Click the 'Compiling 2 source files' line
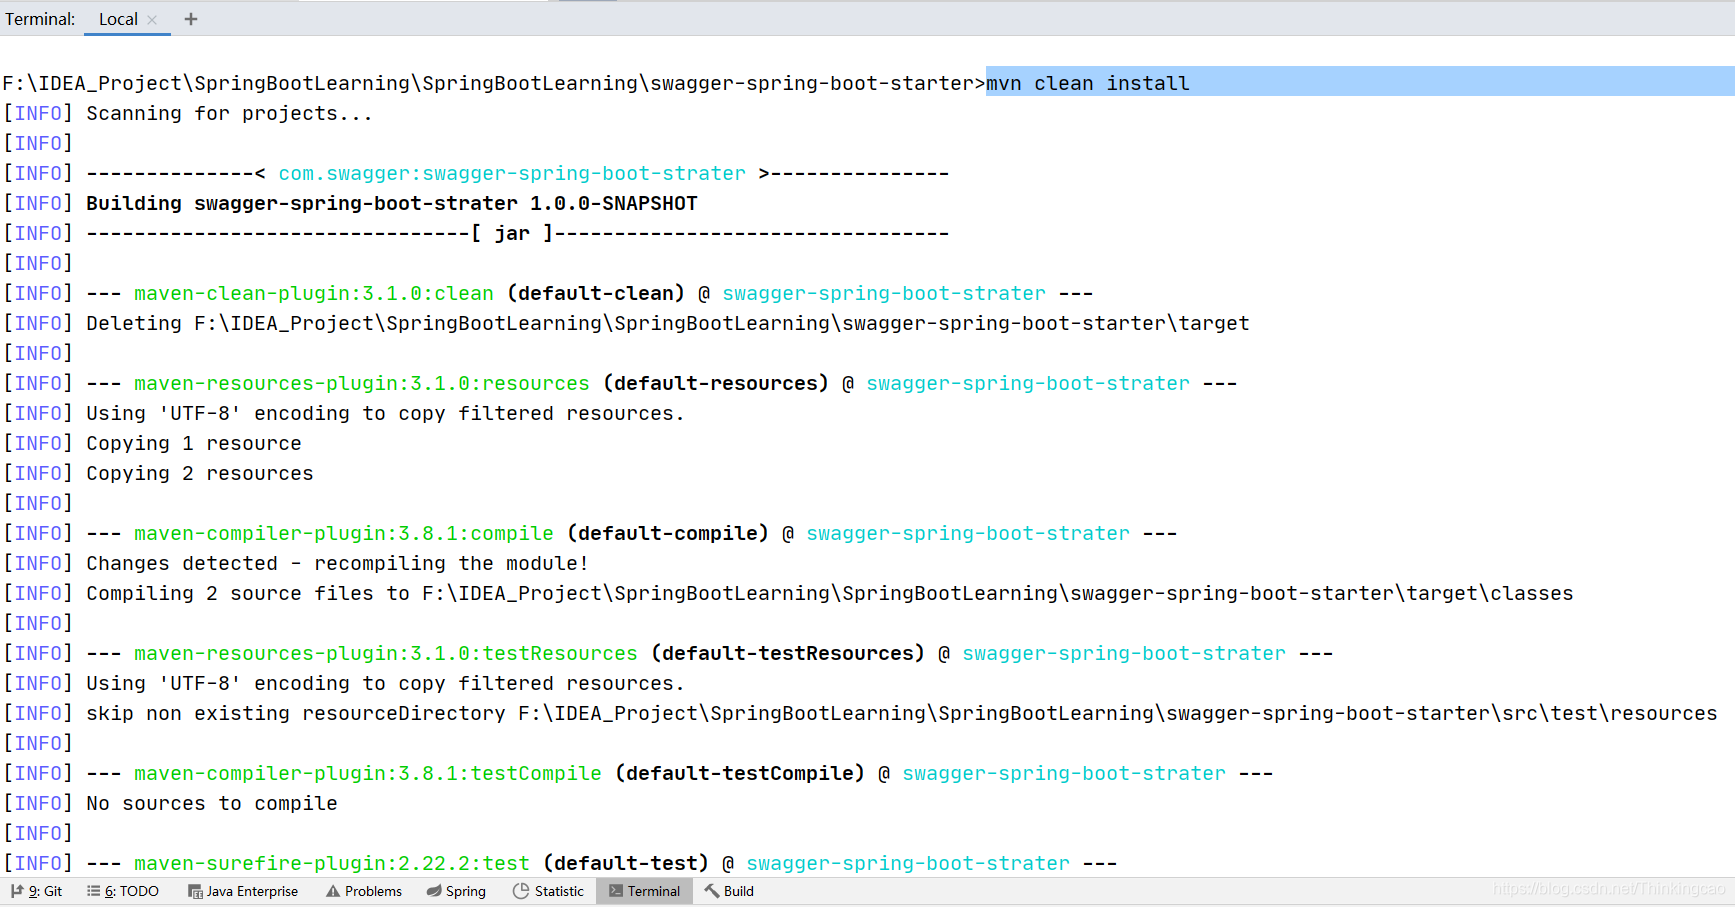 click(x=830, y=593)
